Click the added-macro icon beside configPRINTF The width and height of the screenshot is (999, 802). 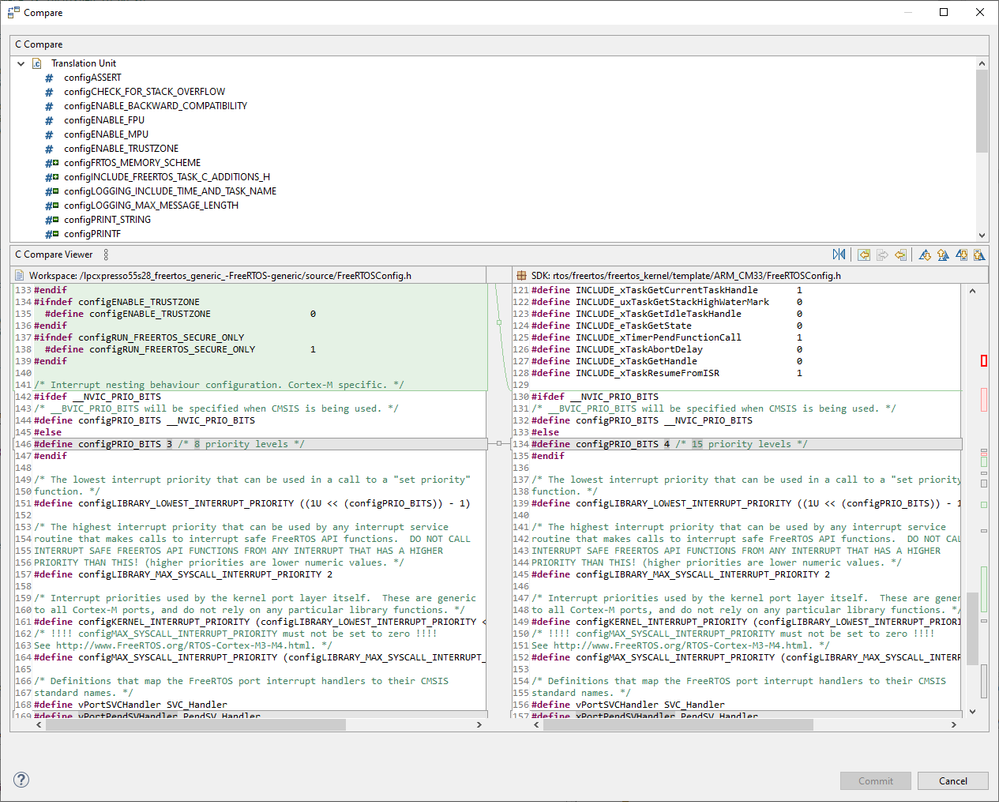[52, 234]
